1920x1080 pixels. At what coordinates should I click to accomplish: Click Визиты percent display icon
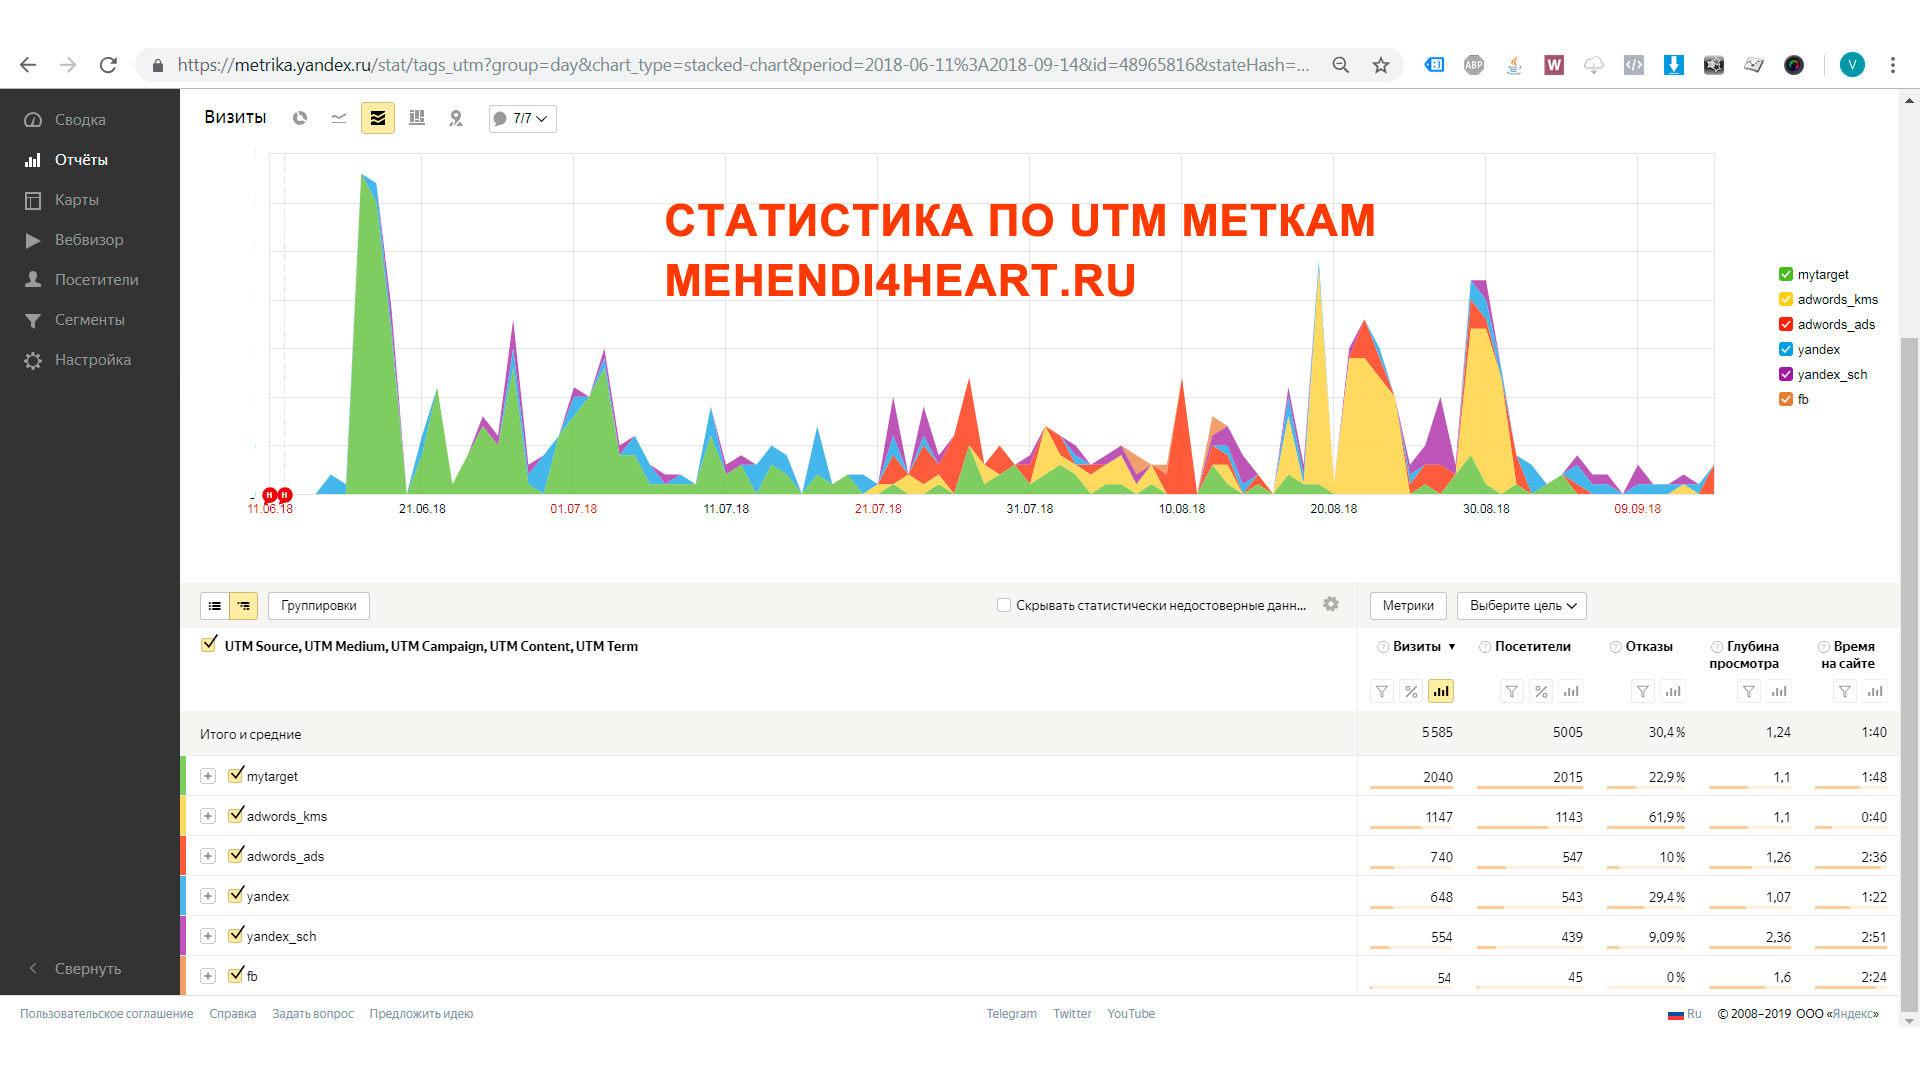(x=1411, y=691)
